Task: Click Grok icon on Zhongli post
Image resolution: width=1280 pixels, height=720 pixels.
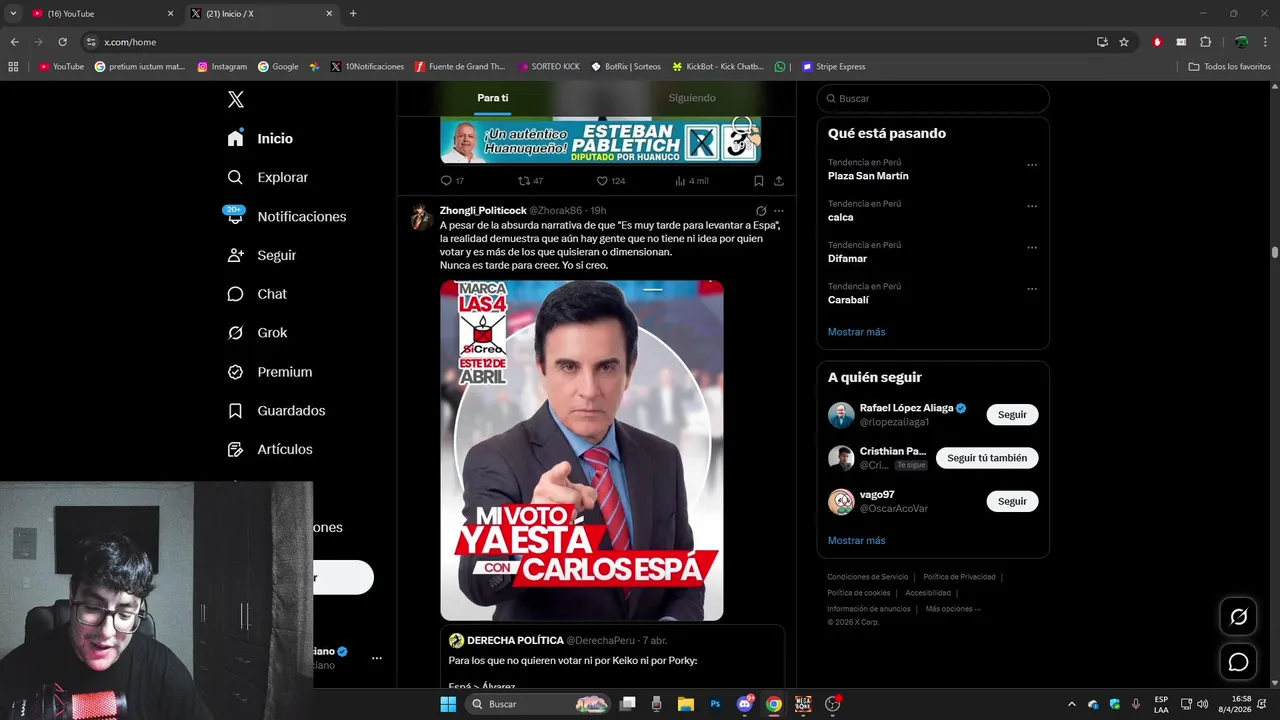Action: [761, 211]
